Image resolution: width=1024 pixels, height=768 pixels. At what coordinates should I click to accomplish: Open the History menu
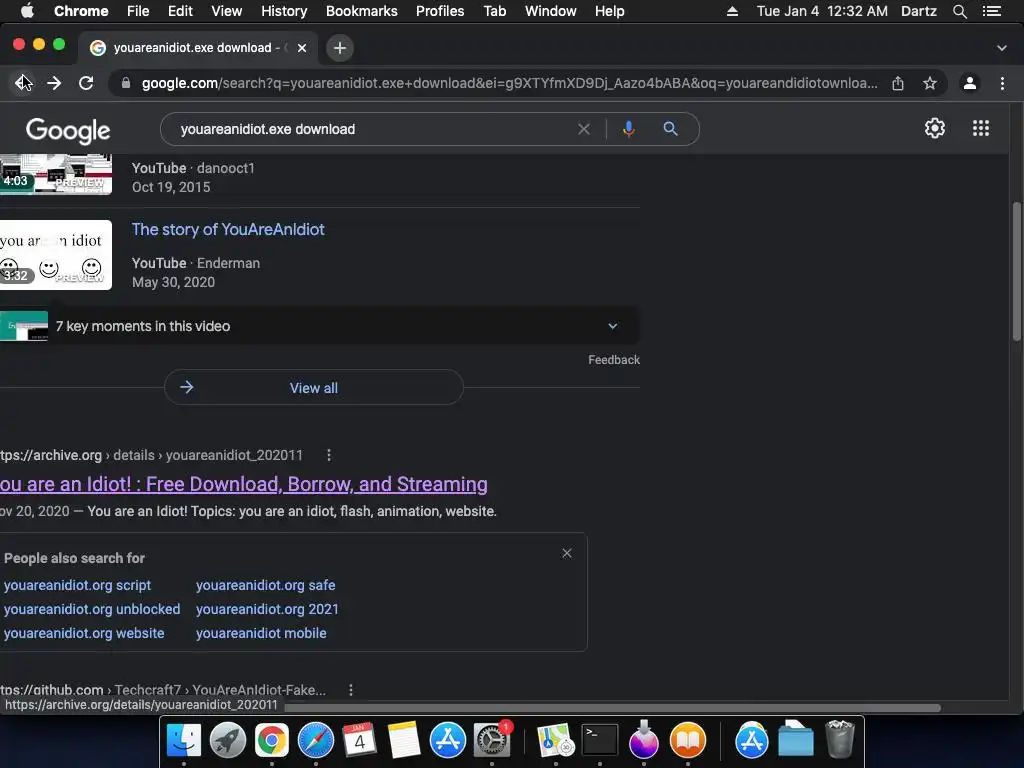point(284,11)
